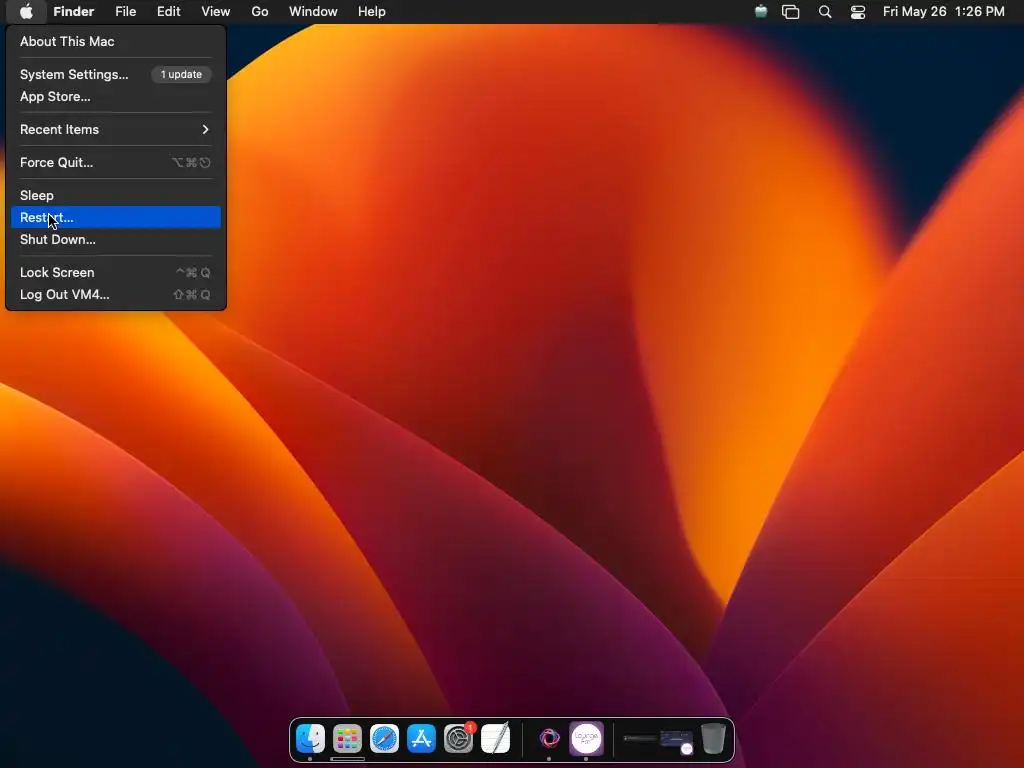The width and height of the screenshot is (1024, 768).
Task: Select Sleep in the Apple menu
Action: click(x=116, y=195)
